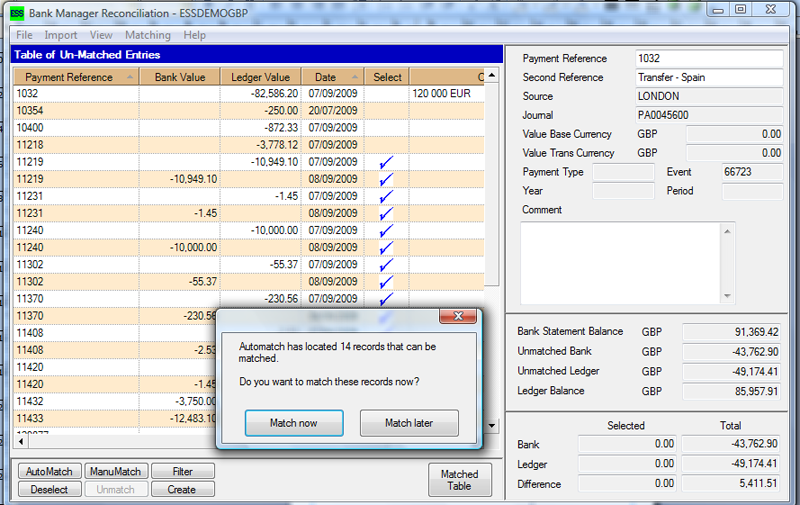Screen dimensions: 800x505
Task: Sort by the Payment Reference column arrow
Action: tap(130, 77)
